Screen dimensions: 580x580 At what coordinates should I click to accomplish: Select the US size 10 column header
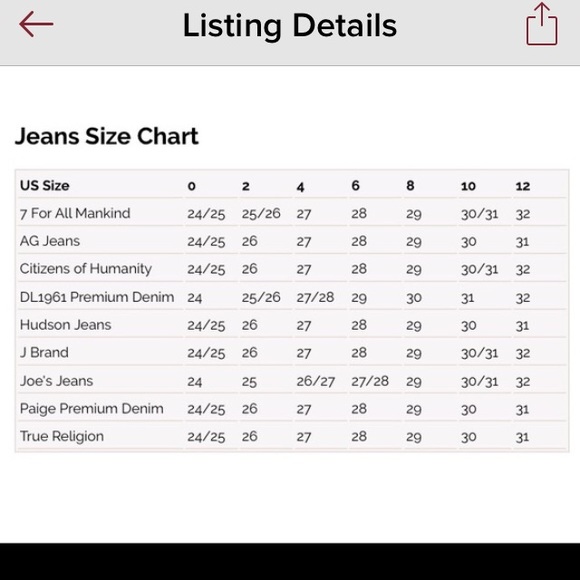(x=468, y=186)
